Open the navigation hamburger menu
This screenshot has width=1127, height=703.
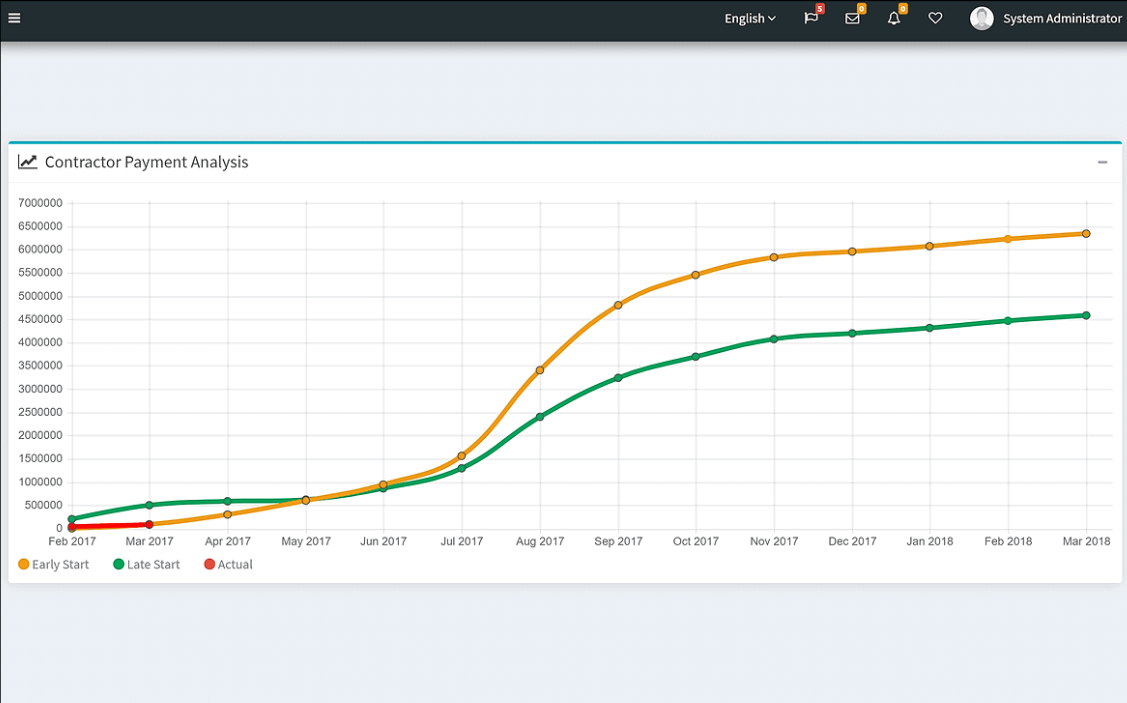(x=15, y=17)
